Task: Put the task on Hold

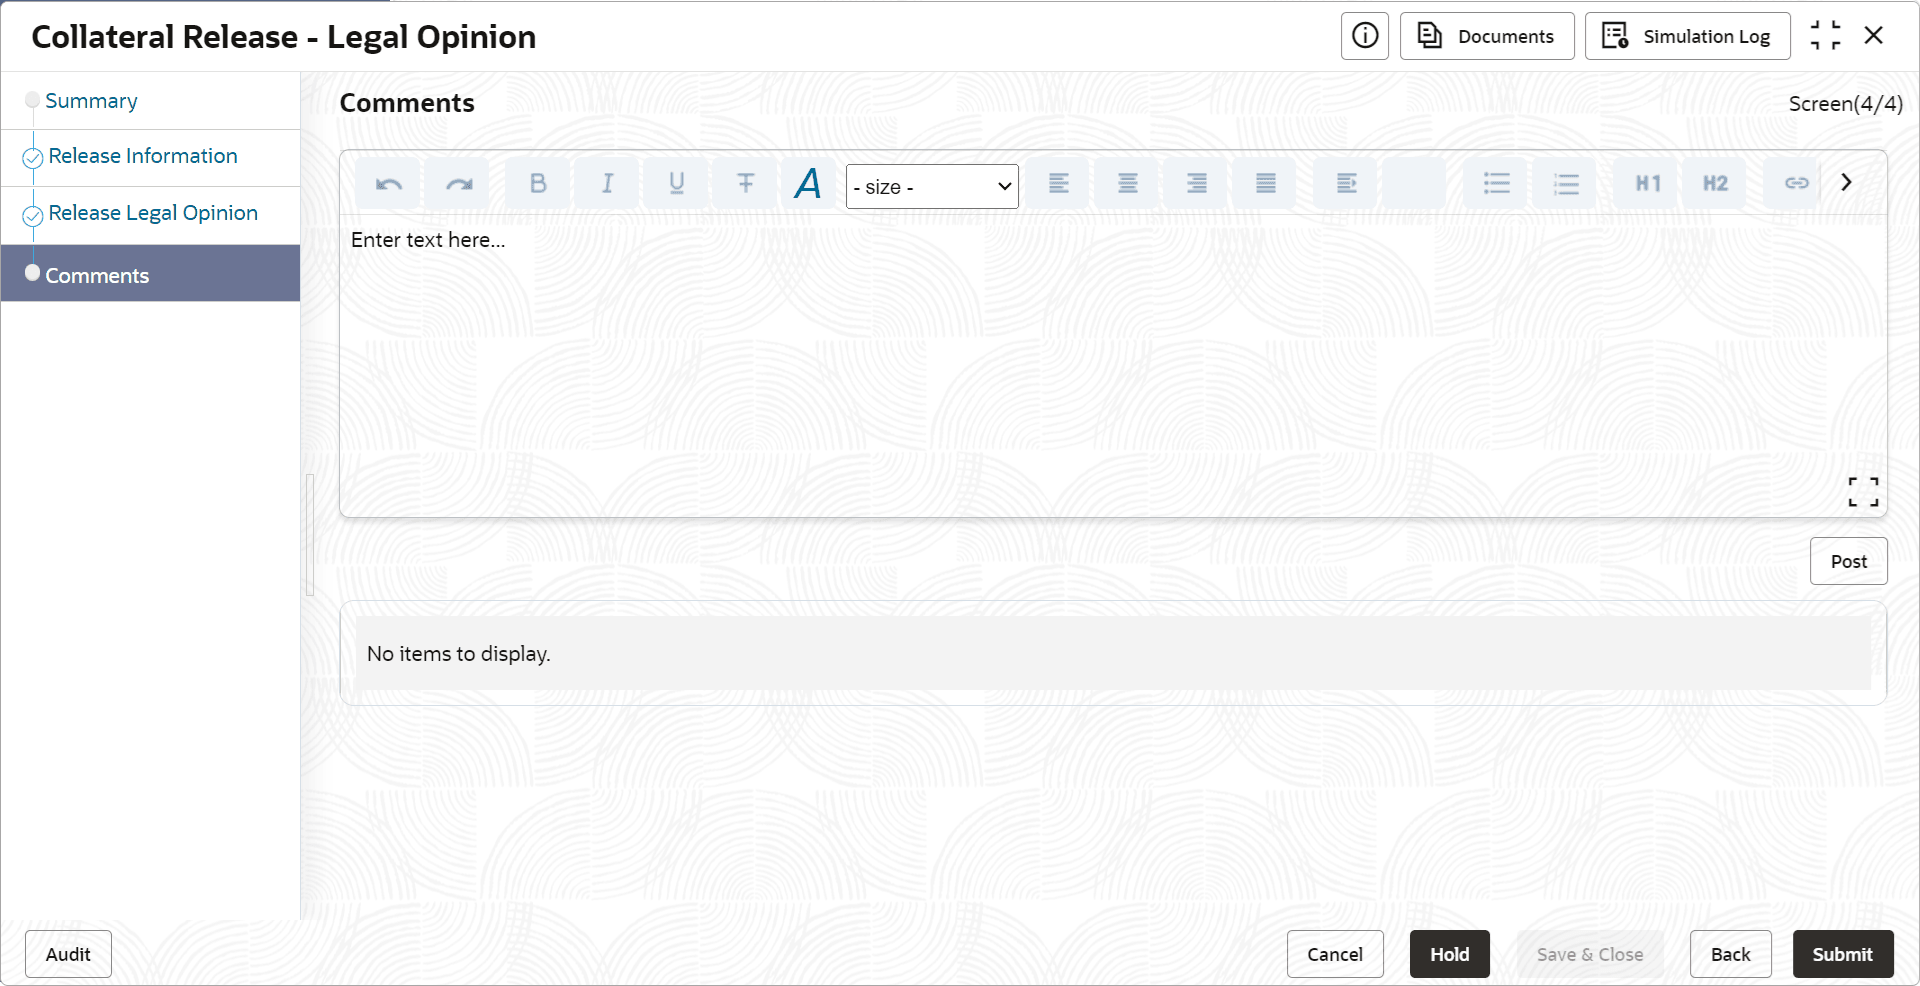Action: pyautogui.click(x=1450, y=954)
